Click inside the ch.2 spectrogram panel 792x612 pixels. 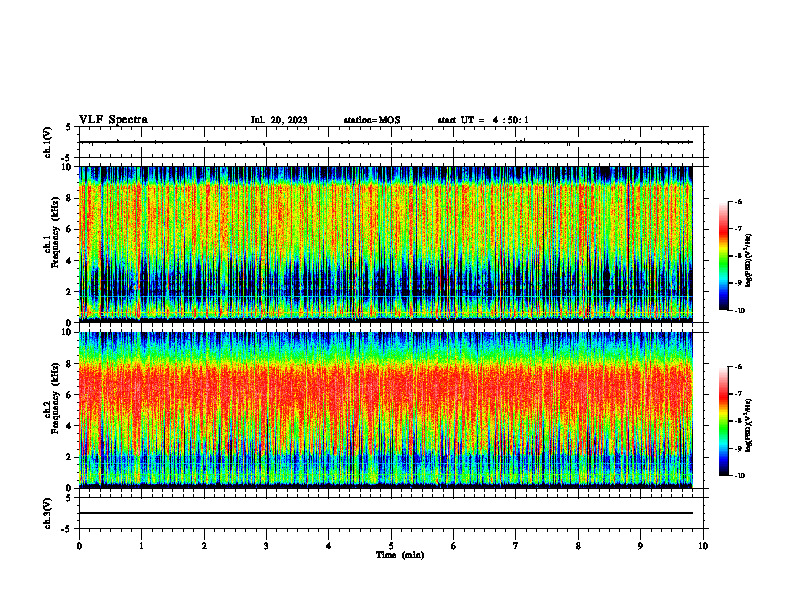click(x=386, y=410)
